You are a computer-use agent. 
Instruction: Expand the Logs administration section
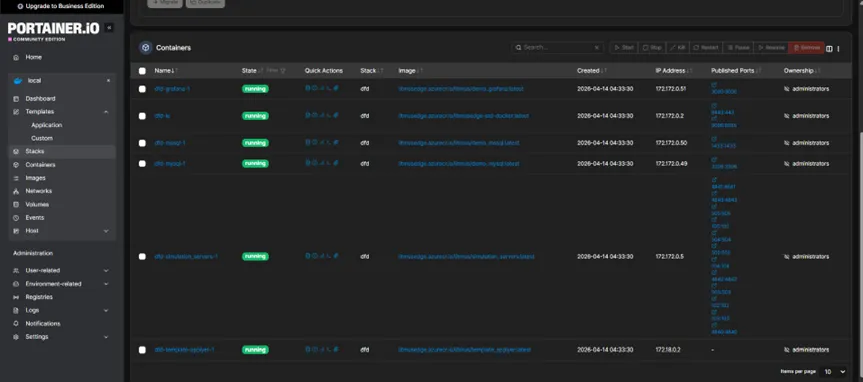[106, 310]
